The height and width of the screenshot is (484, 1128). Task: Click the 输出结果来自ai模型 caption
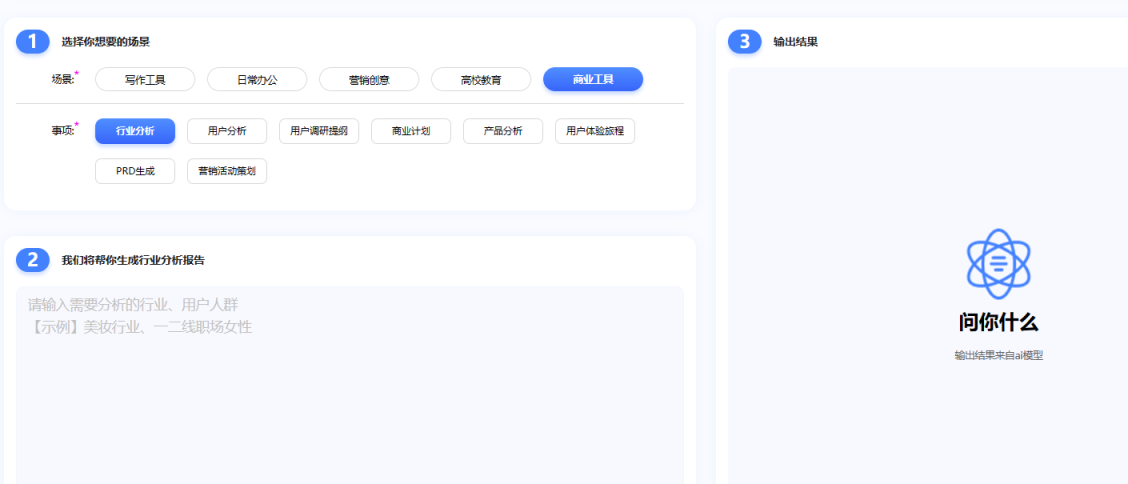(998, 355)
